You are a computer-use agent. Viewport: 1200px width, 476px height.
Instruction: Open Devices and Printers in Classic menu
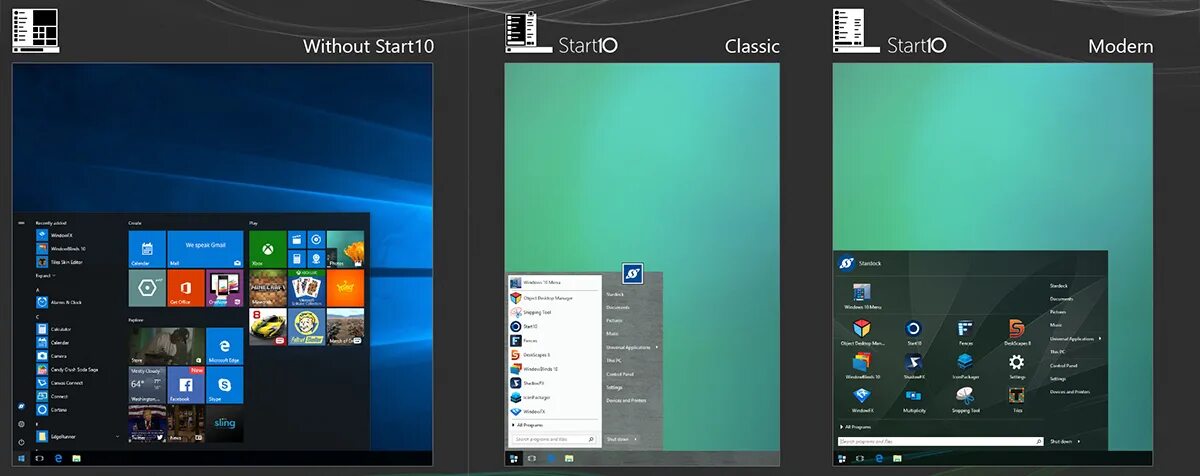625,400
